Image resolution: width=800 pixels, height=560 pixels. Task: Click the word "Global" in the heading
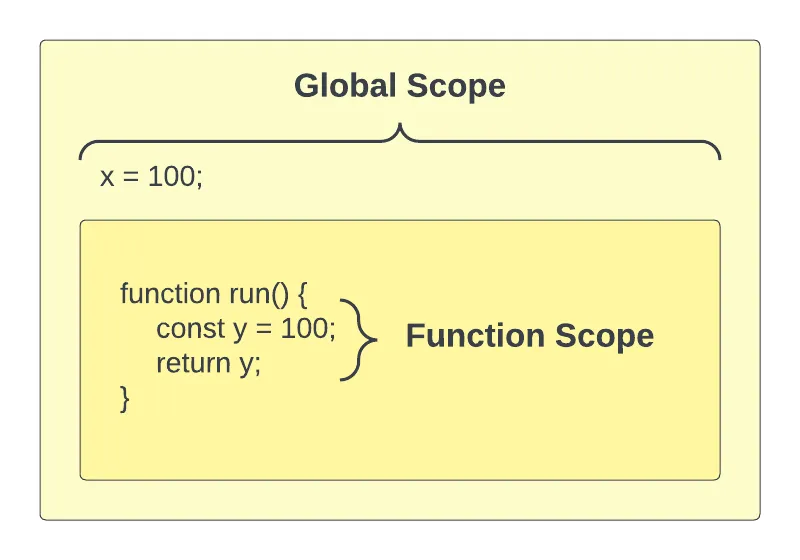[x=344, y=86]
